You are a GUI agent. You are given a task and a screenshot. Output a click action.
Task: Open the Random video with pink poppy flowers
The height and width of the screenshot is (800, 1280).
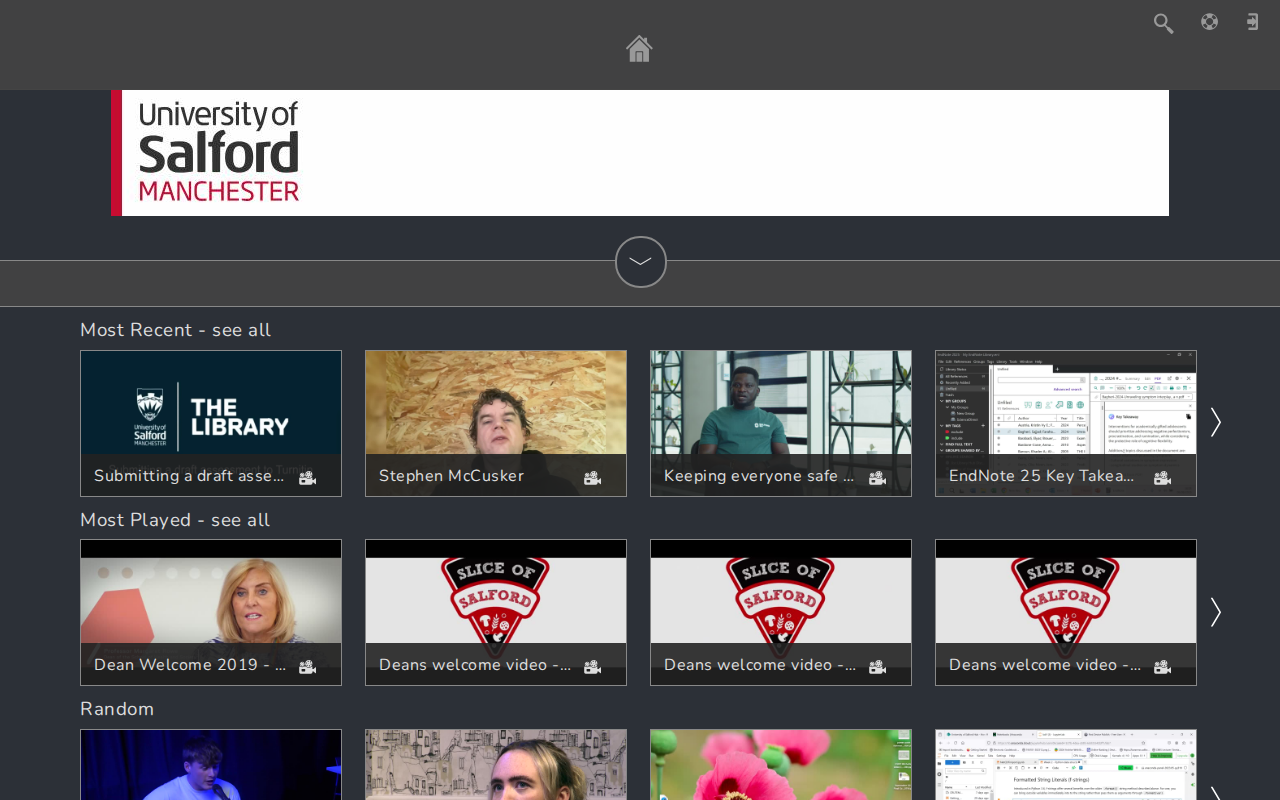click(781, 765)
